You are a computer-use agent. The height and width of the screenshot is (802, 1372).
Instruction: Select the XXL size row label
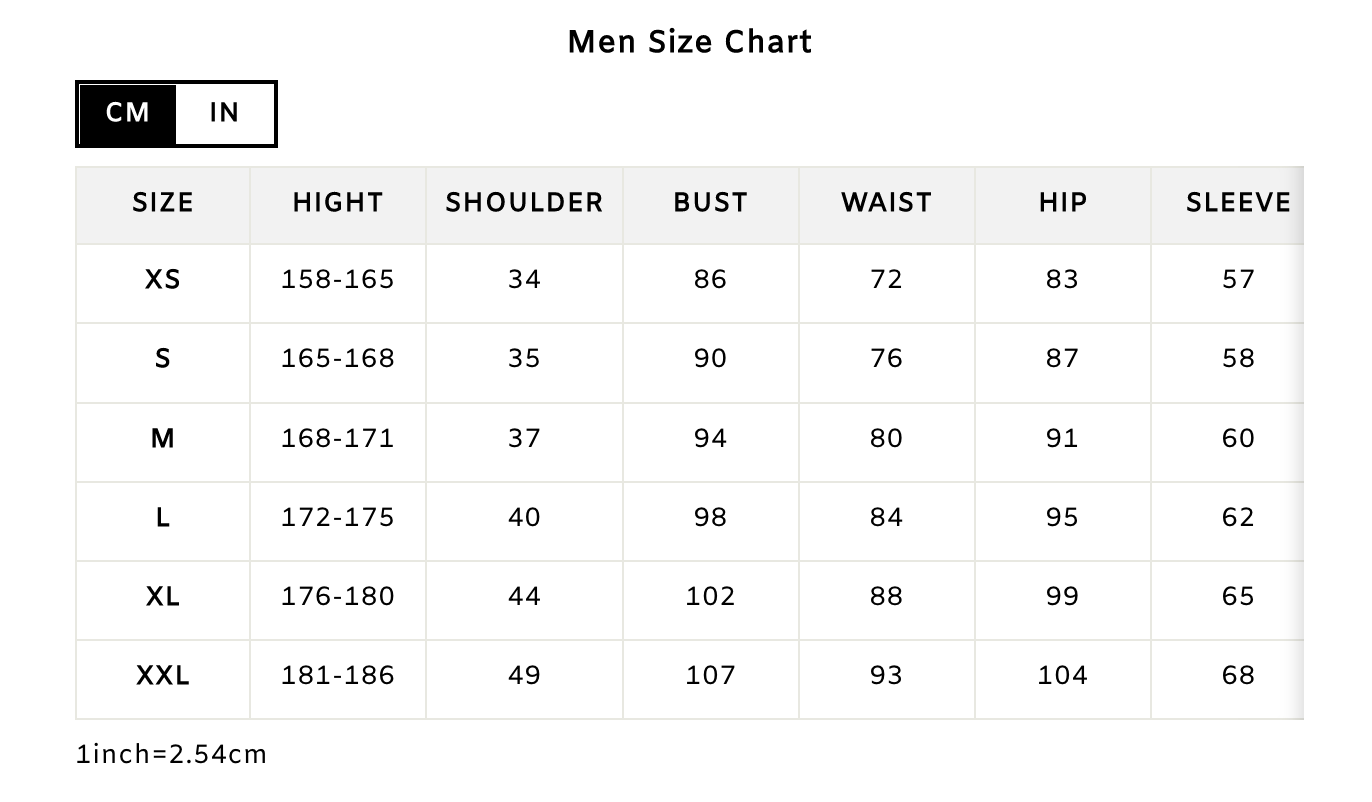point(163,676)
